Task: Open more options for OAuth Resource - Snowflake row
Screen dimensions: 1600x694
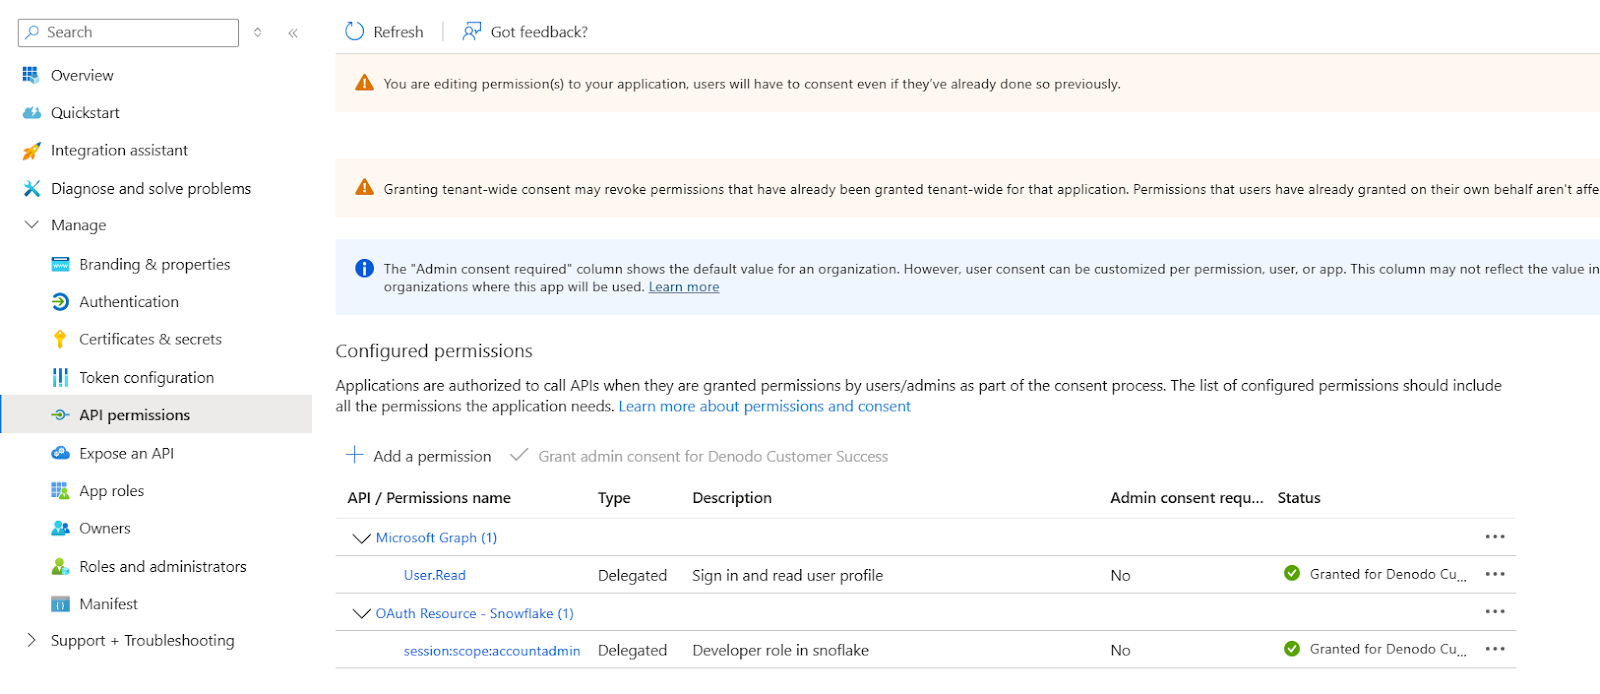Action: [x=1495, y=611]
